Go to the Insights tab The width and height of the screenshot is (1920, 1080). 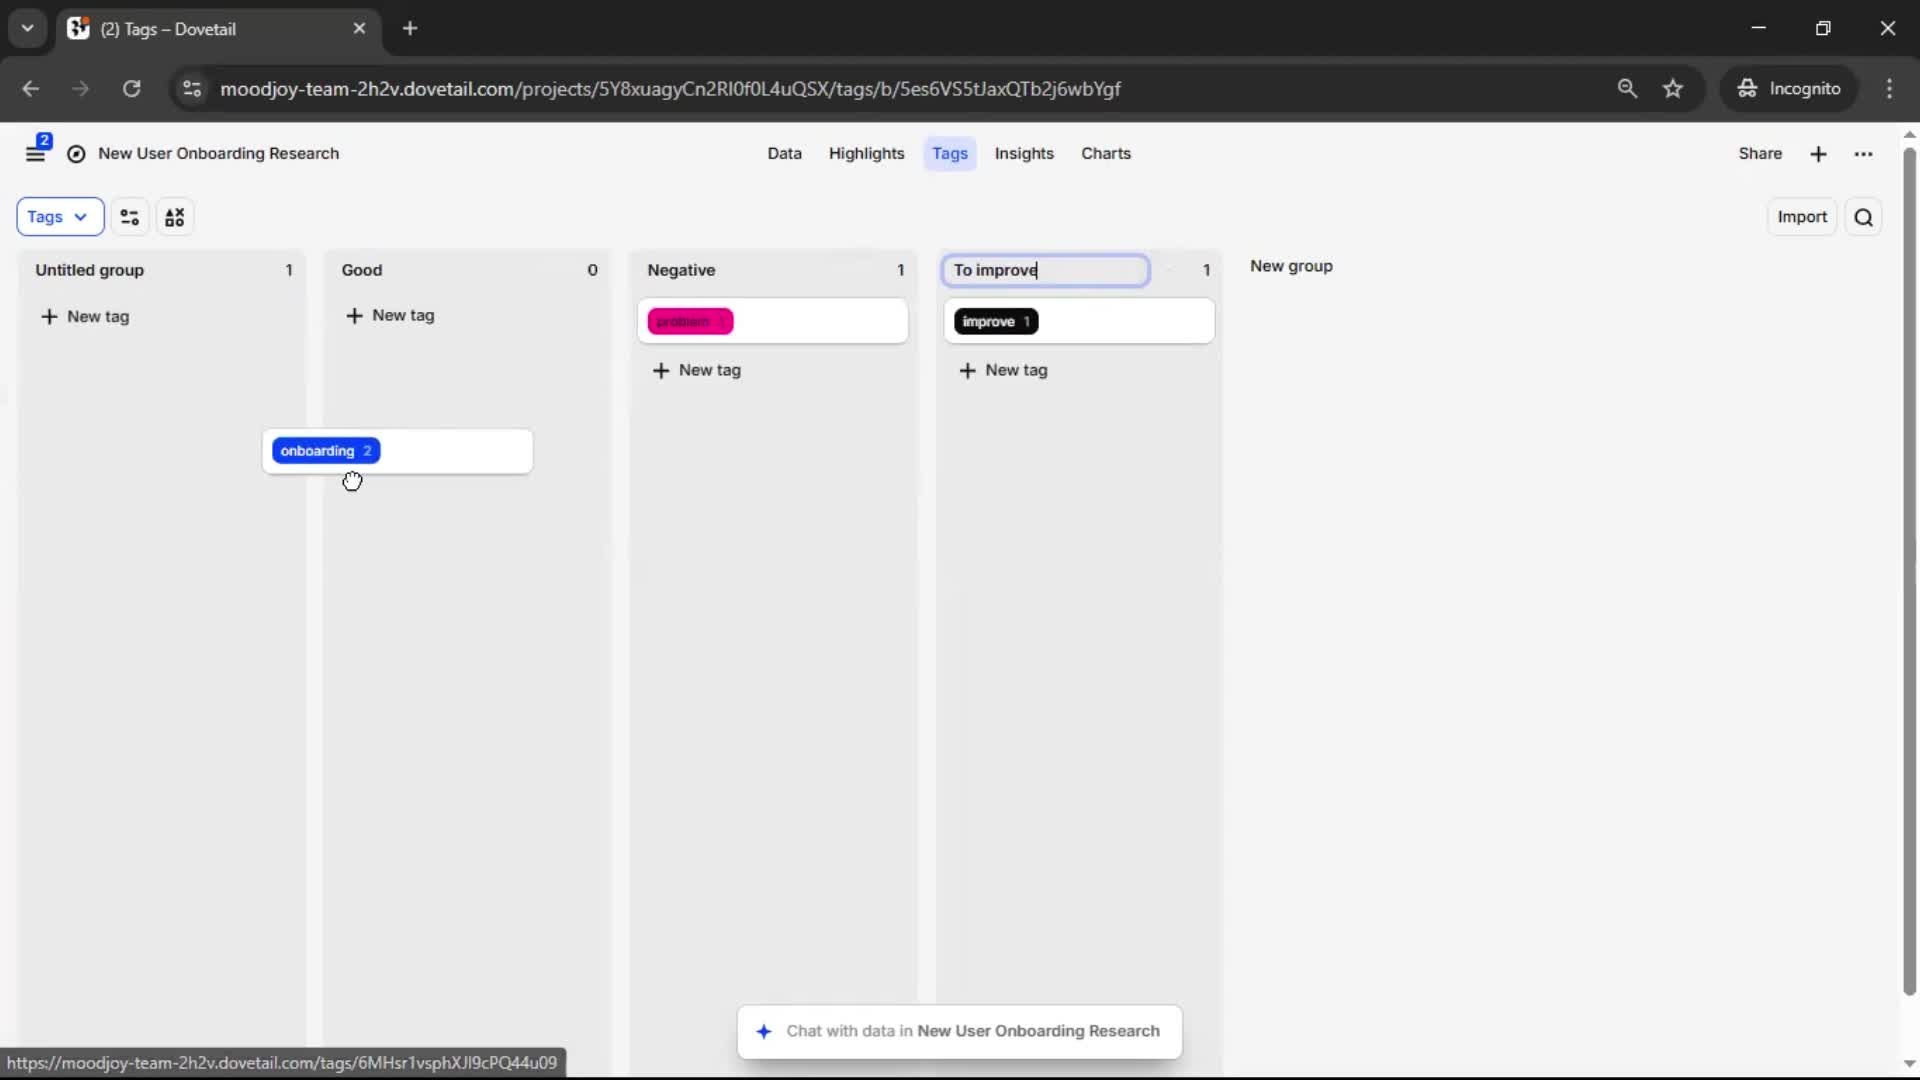point(1024,154)
